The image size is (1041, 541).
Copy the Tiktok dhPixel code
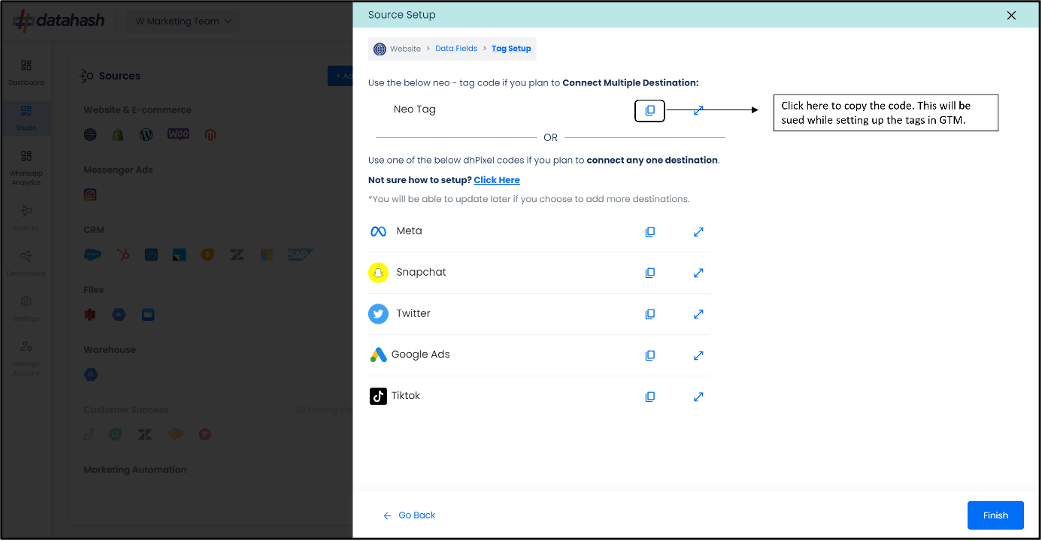pos(650,396)
